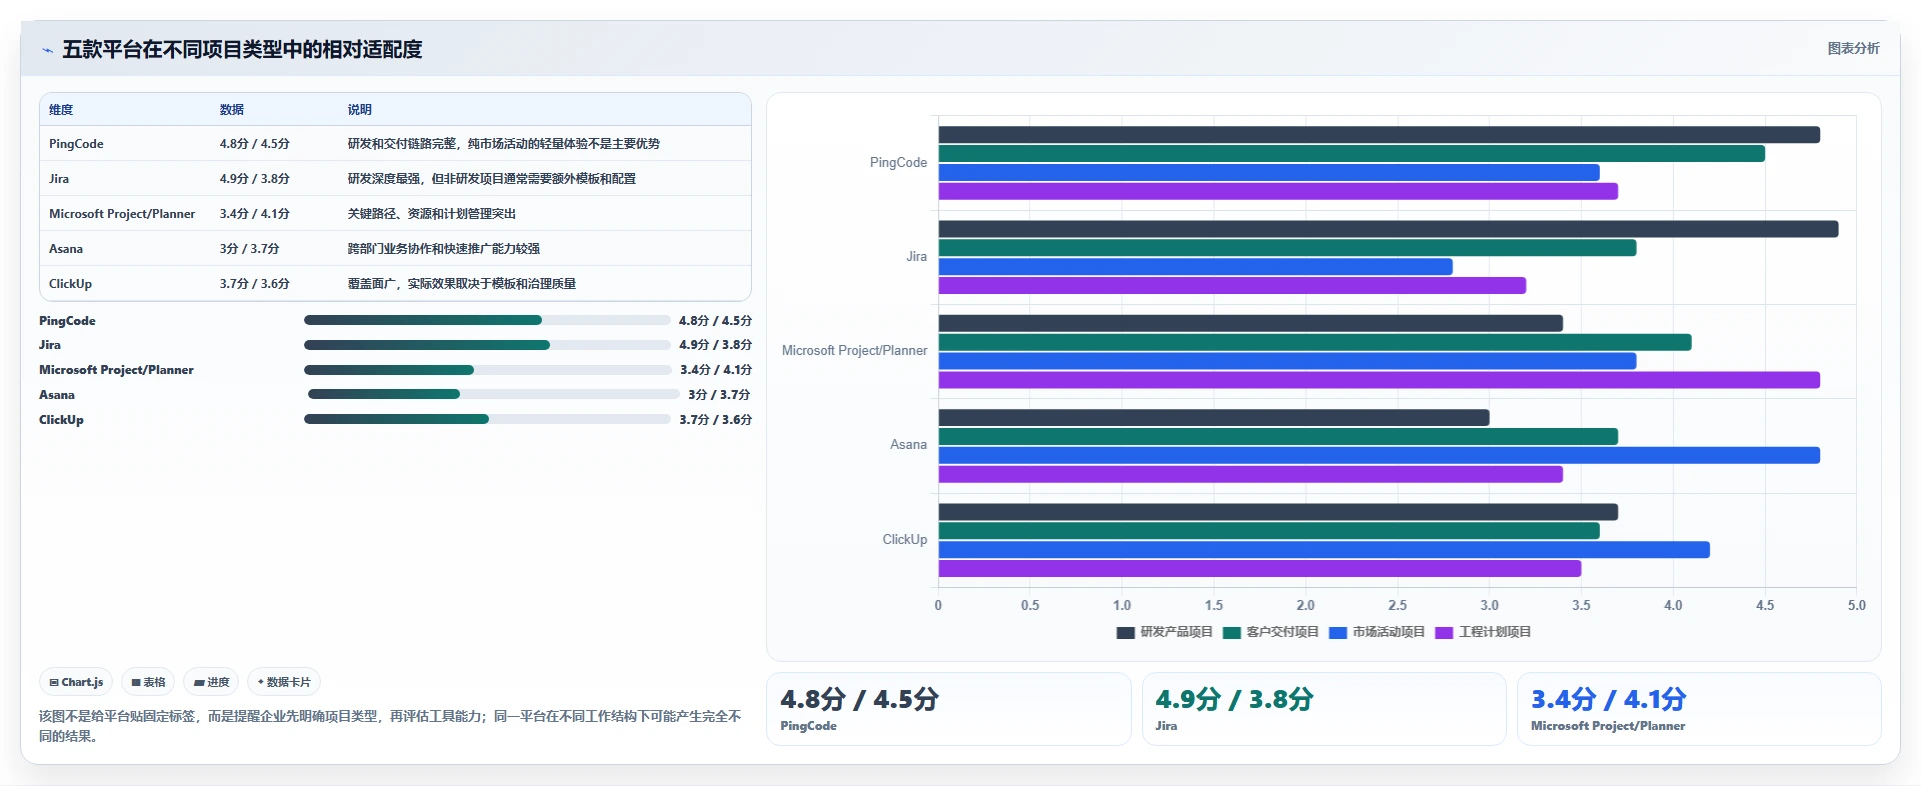Click the ClickUp progress bar
Screen dimensions: 1921x786
(x=487, y=419)
